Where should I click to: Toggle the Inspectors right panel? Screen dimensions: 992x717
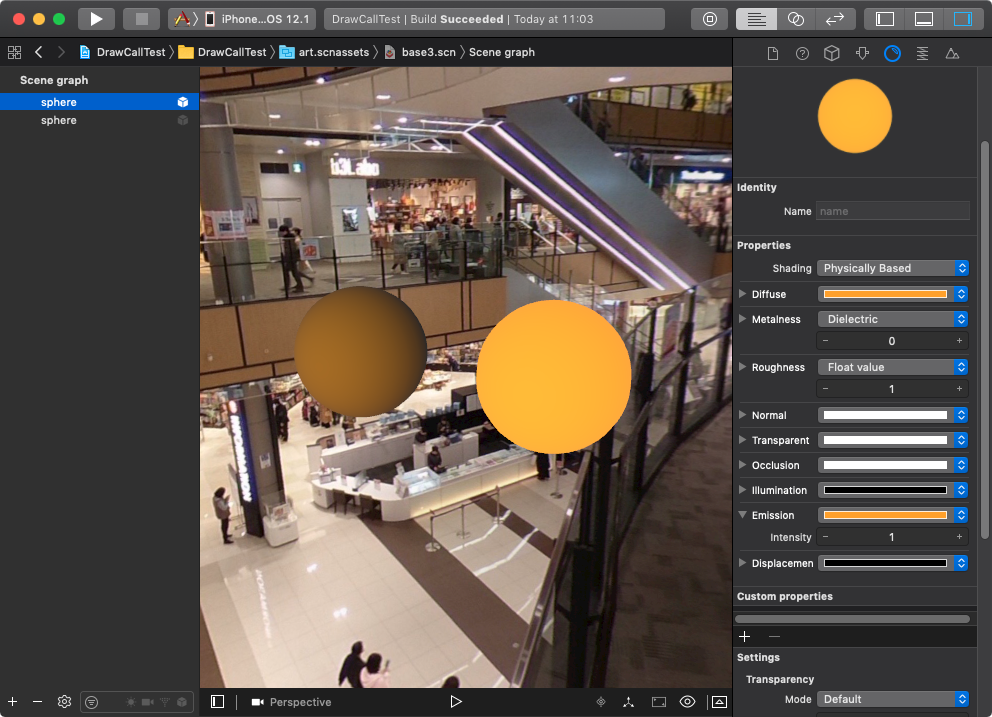pos(962,19)
